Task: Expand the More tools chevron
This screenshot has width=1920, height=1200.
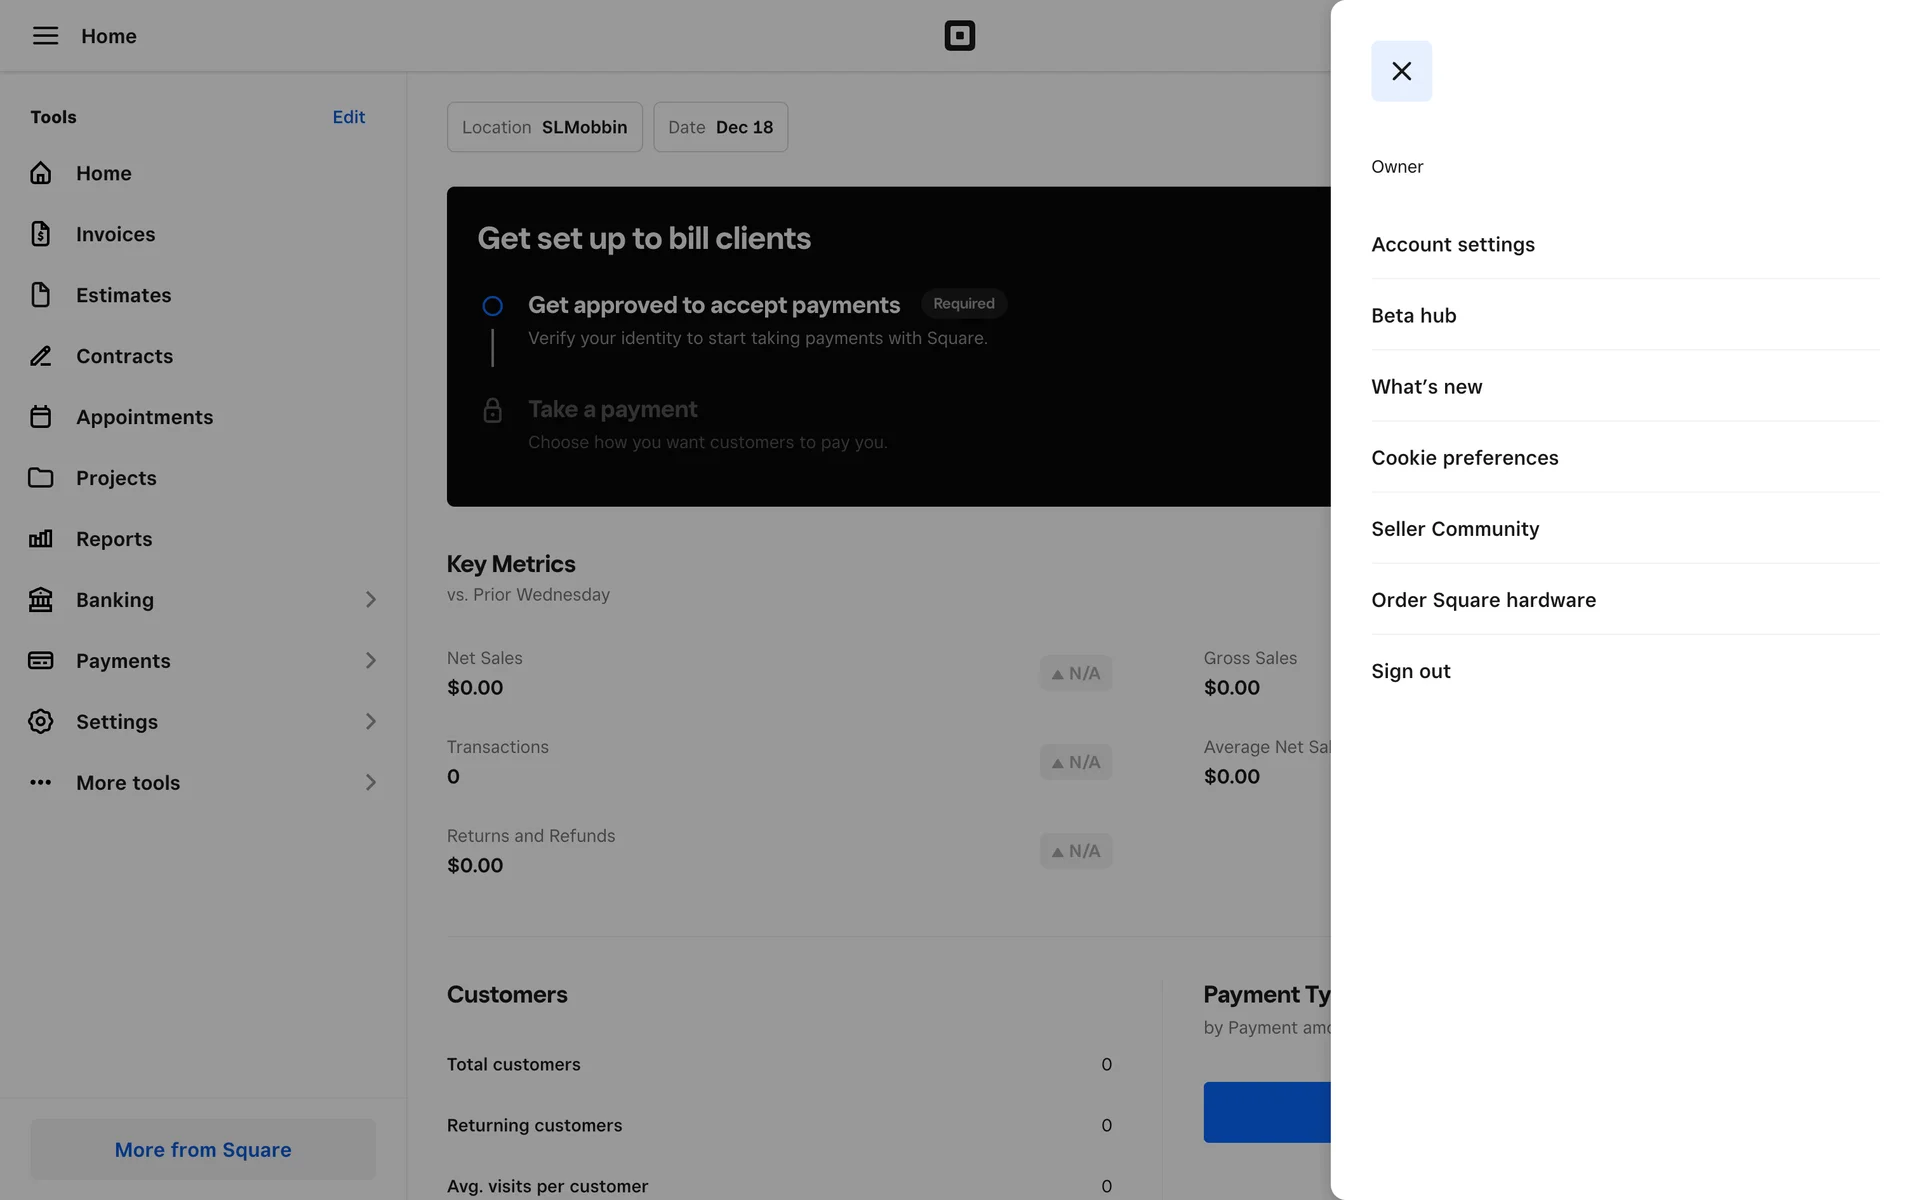Action: (x=370, y=783)
